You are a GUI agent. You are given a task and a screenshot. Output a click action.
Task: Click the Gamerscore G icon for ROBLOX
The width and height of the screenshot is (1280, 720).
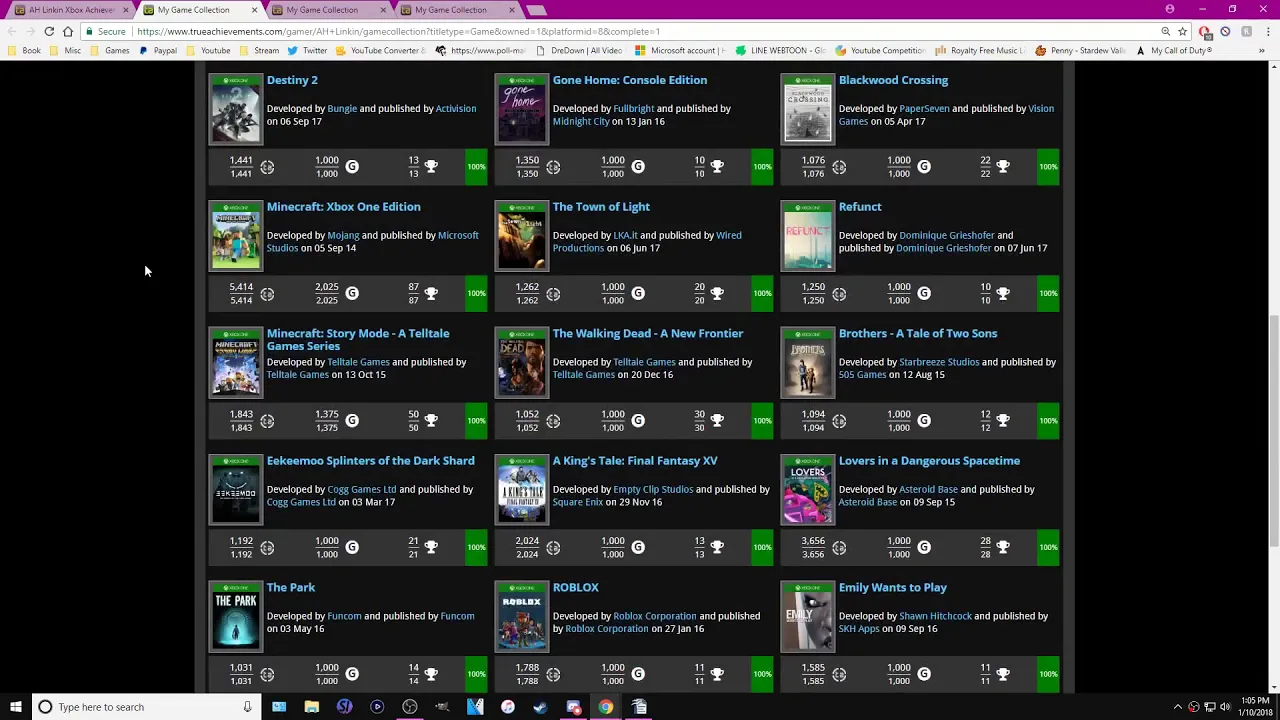click(638, 675)
